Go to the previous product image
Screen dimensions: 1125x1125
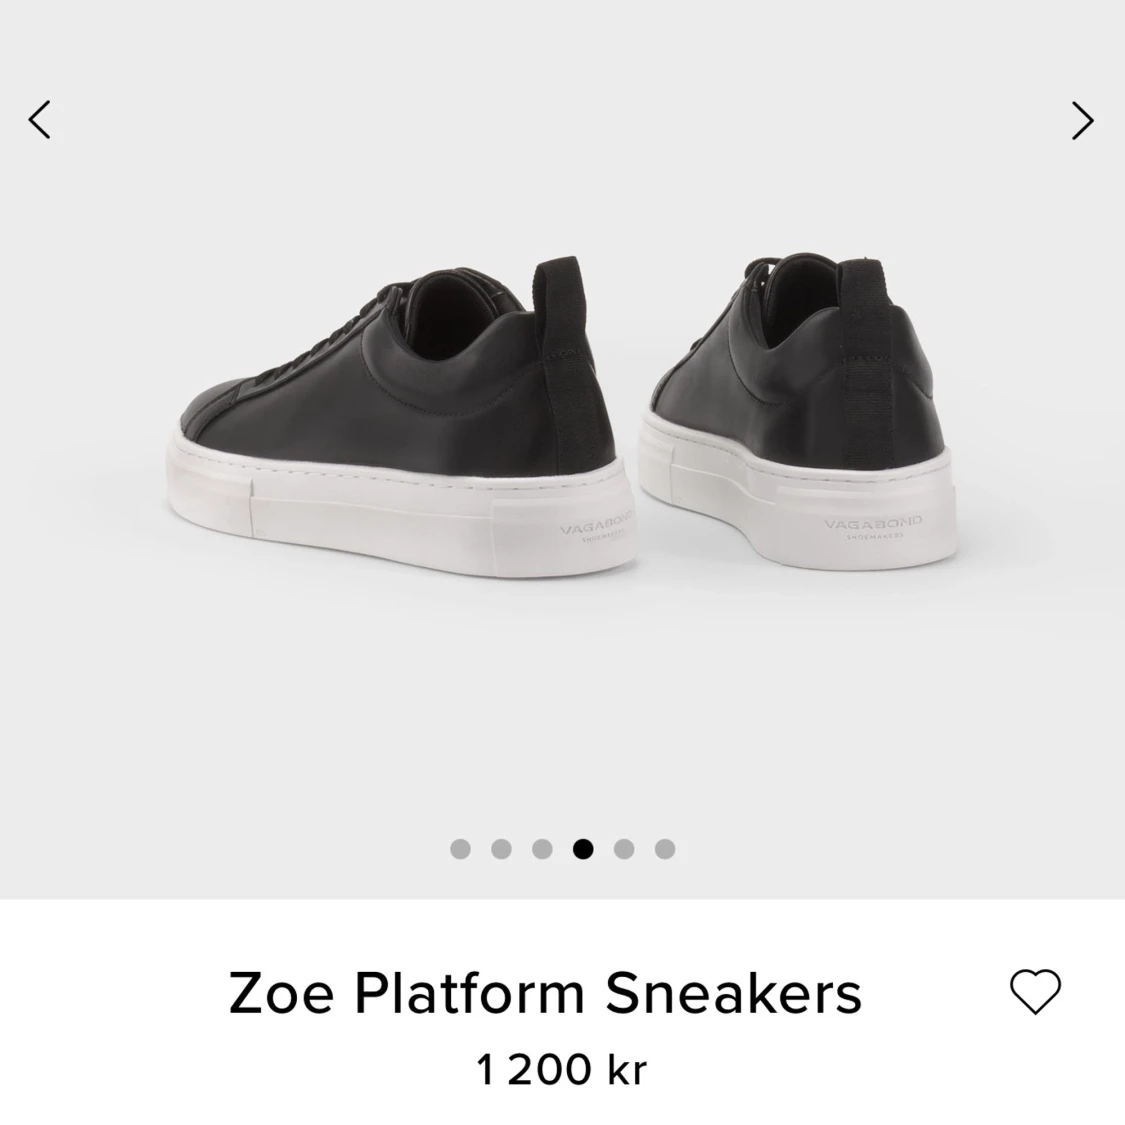(x=39, y=119)
